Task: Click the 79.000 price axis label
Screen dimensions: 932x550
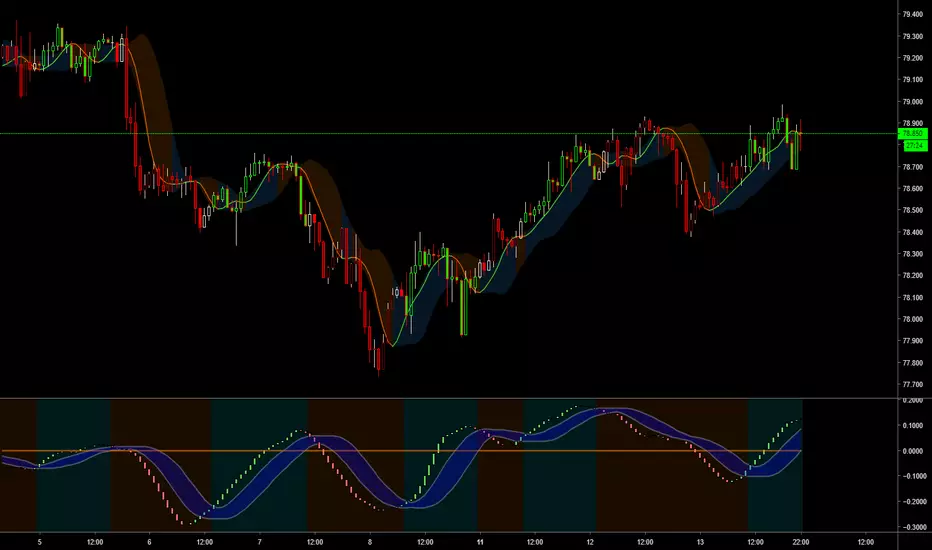Action: [912, 102]
